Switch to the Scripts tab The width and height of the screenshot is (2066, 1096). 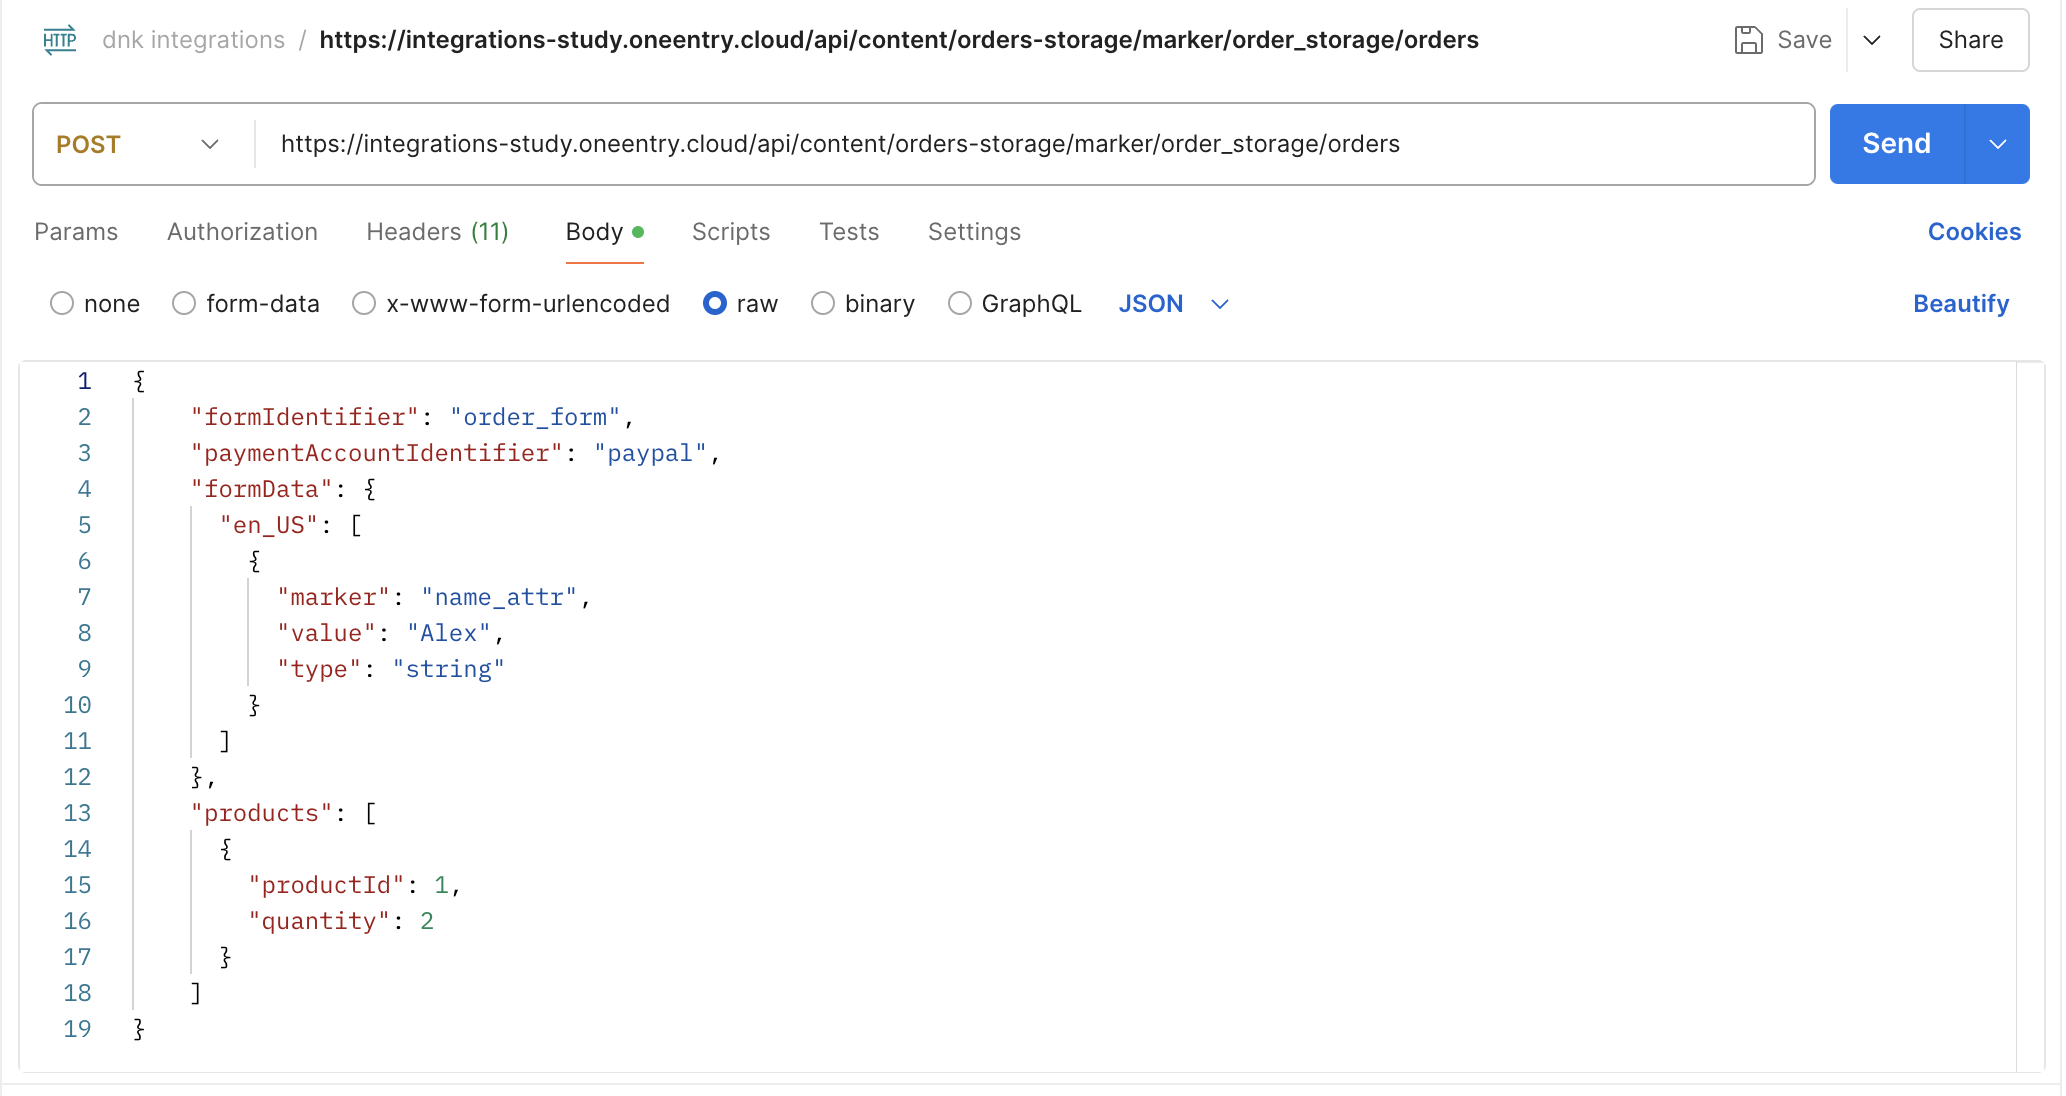click(x=730, y=232)
